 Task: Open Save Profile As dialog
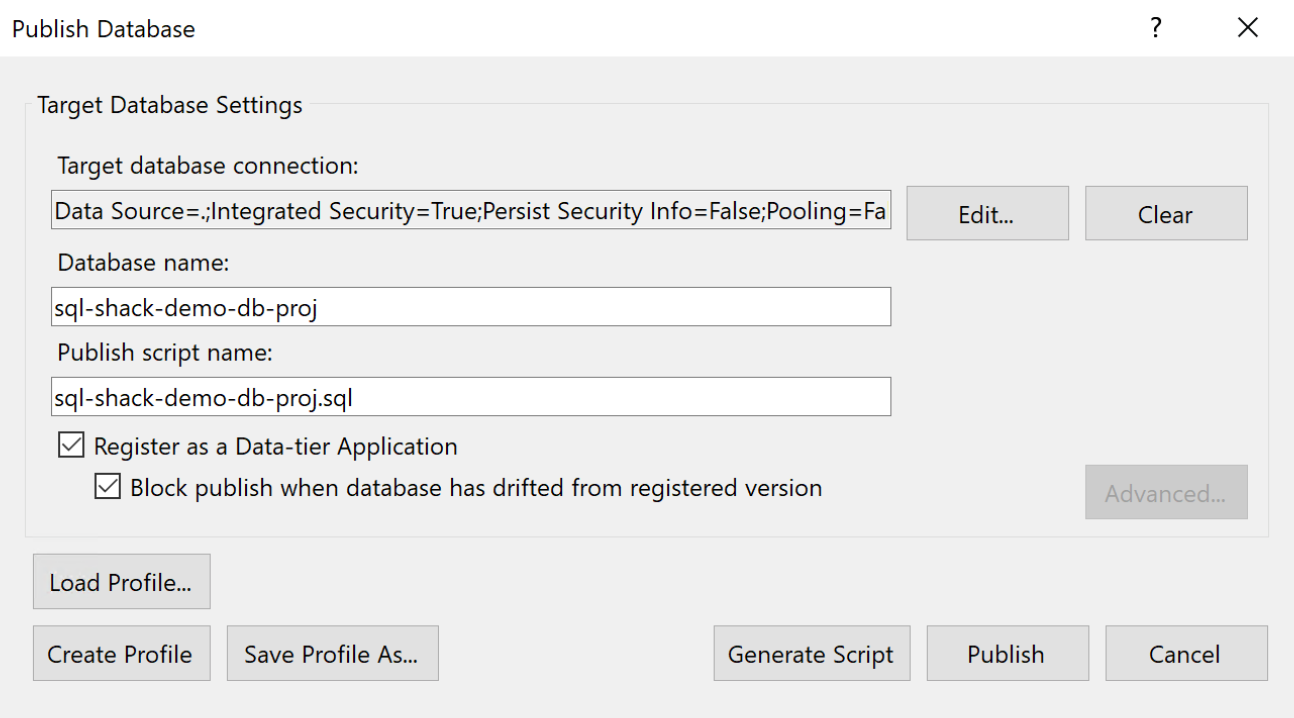pos(332,653)
